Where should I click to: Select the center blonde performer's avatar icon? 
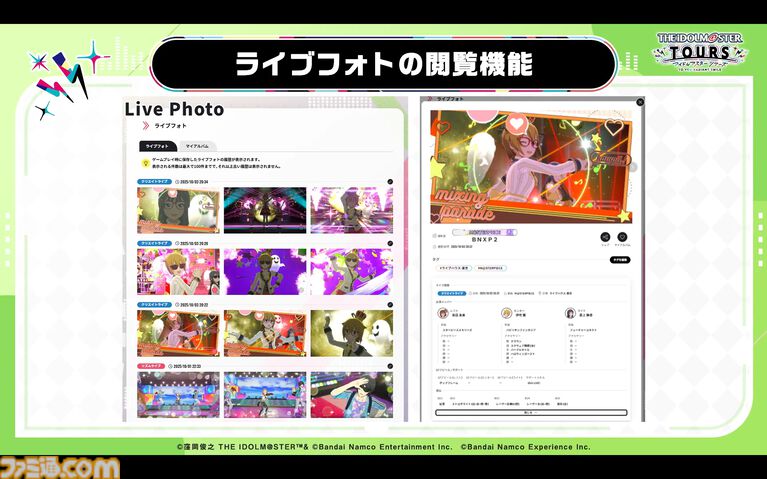(508, 313)
